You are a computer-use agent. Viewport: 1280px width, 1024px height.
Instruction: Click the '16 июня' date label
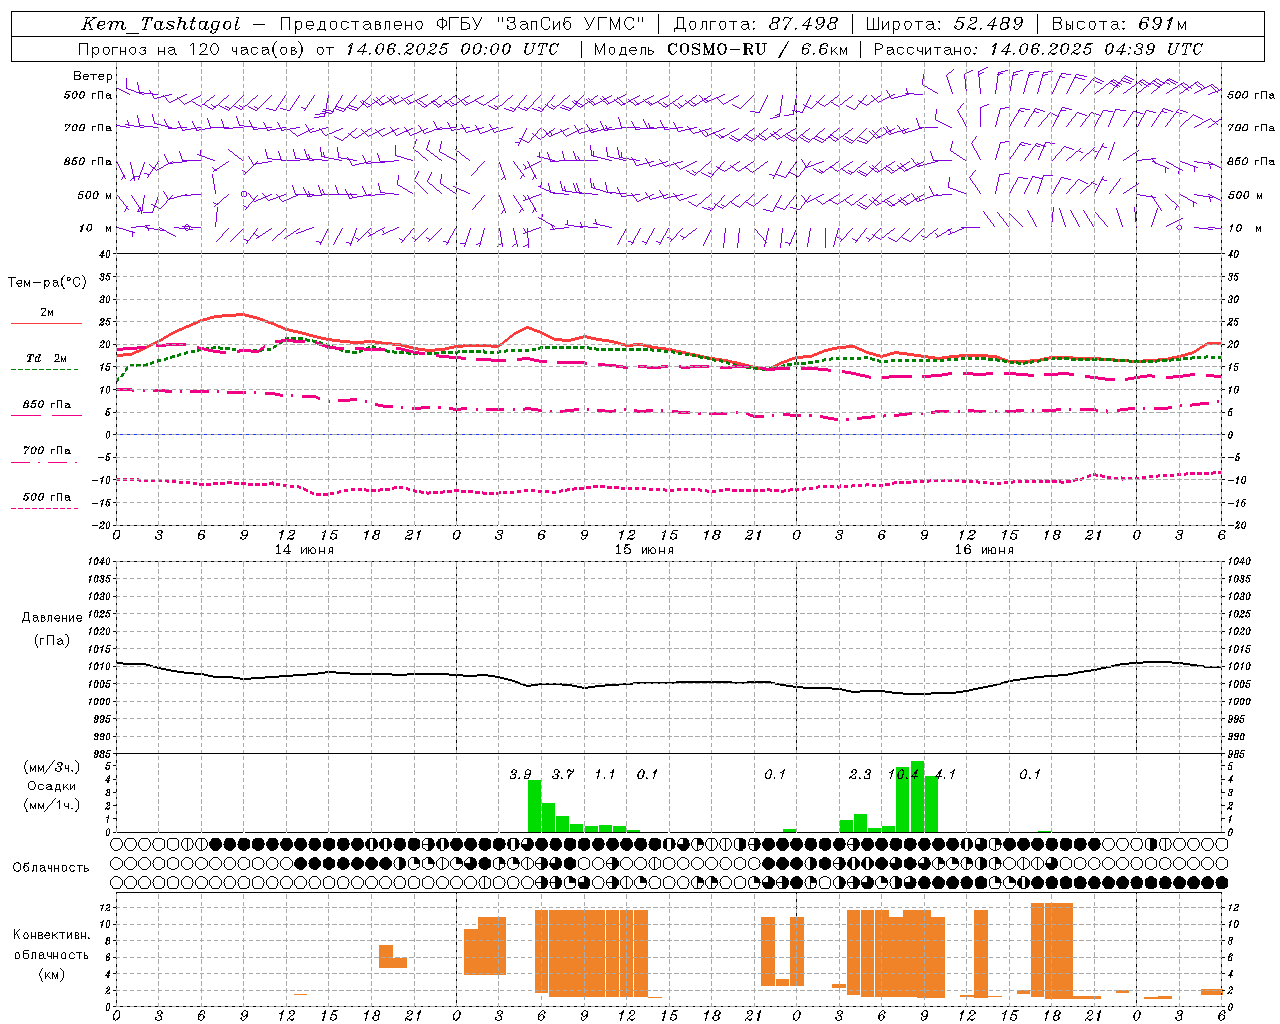(984, 550)
